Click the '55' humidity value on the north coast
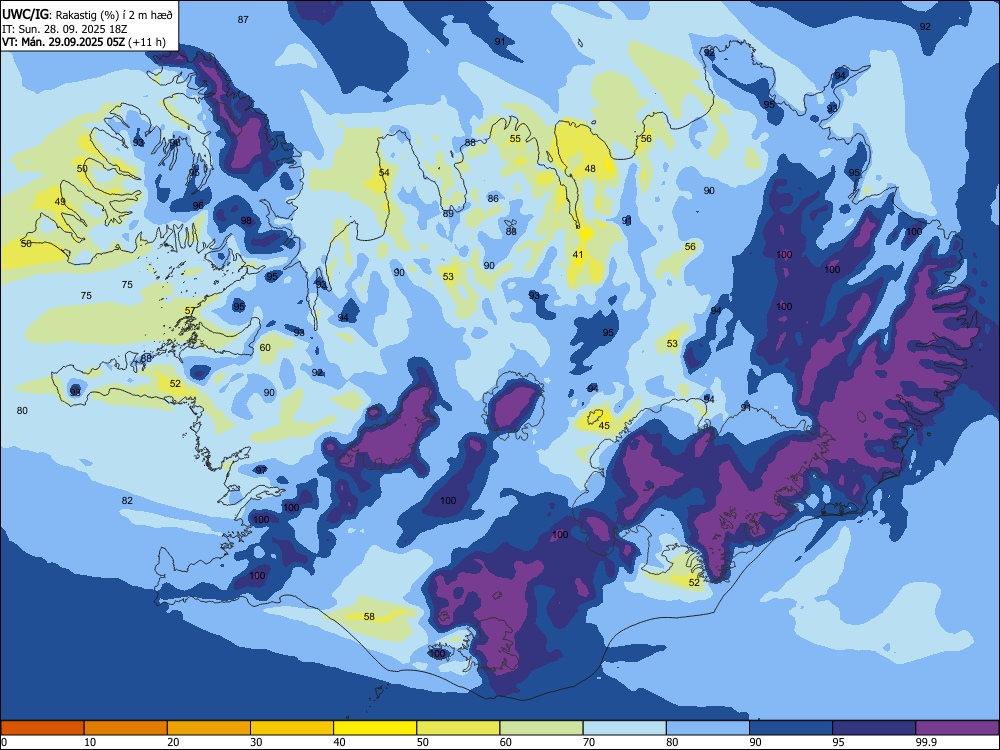Viewport: 1000px width, 750px height. coord(515,138)
